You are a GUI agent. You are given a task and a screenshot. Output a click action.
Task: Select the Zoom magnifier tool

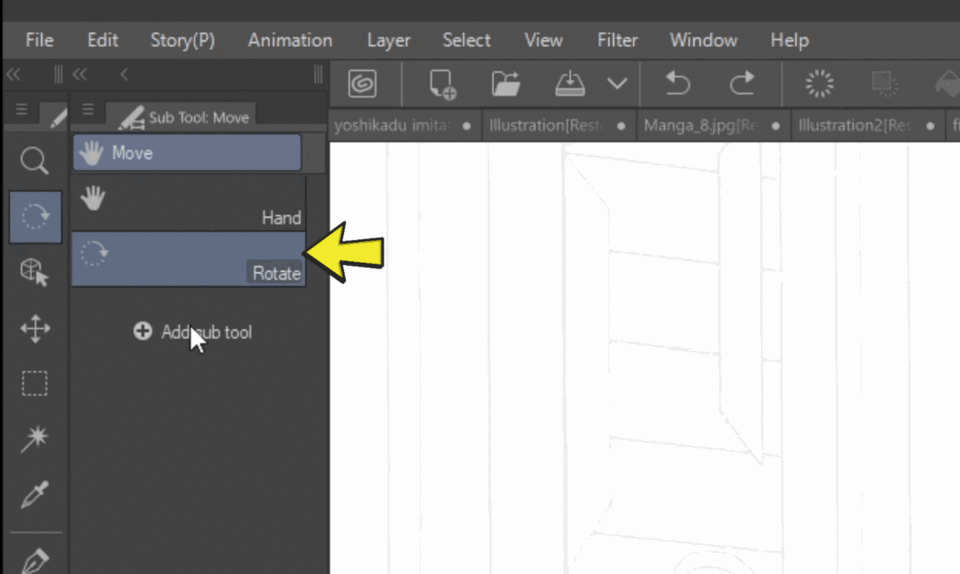tap(34, 161)
